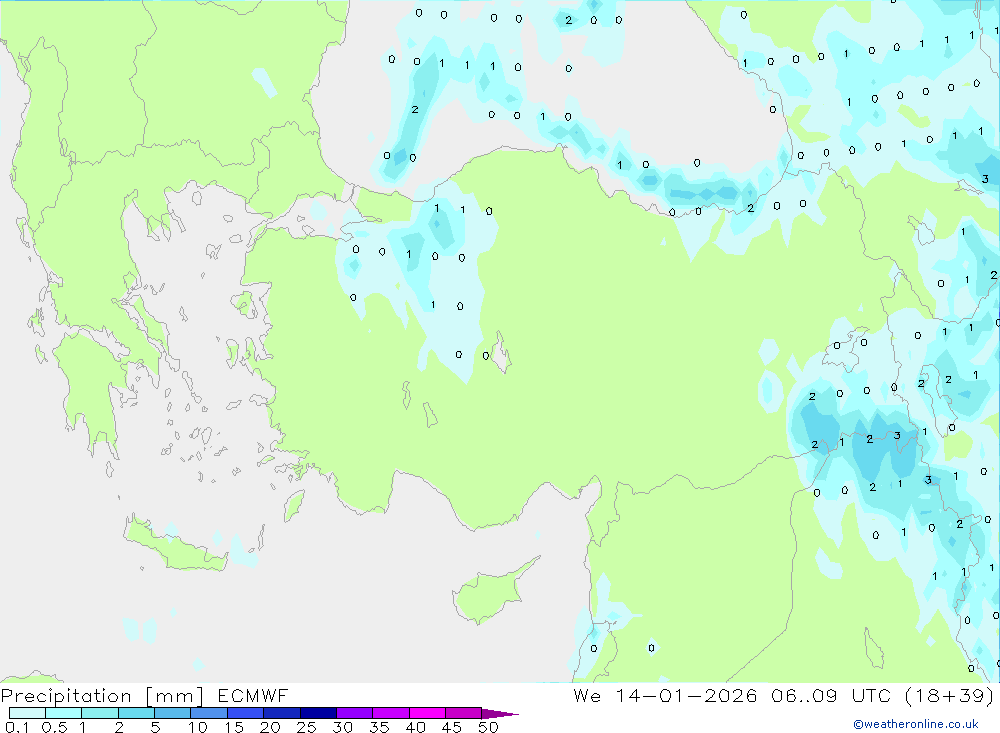Image resolution: width=1000 pixels, height=733 pixels.
Task: Click the '40' legend scale label
Action: click(x=415, y=727)
